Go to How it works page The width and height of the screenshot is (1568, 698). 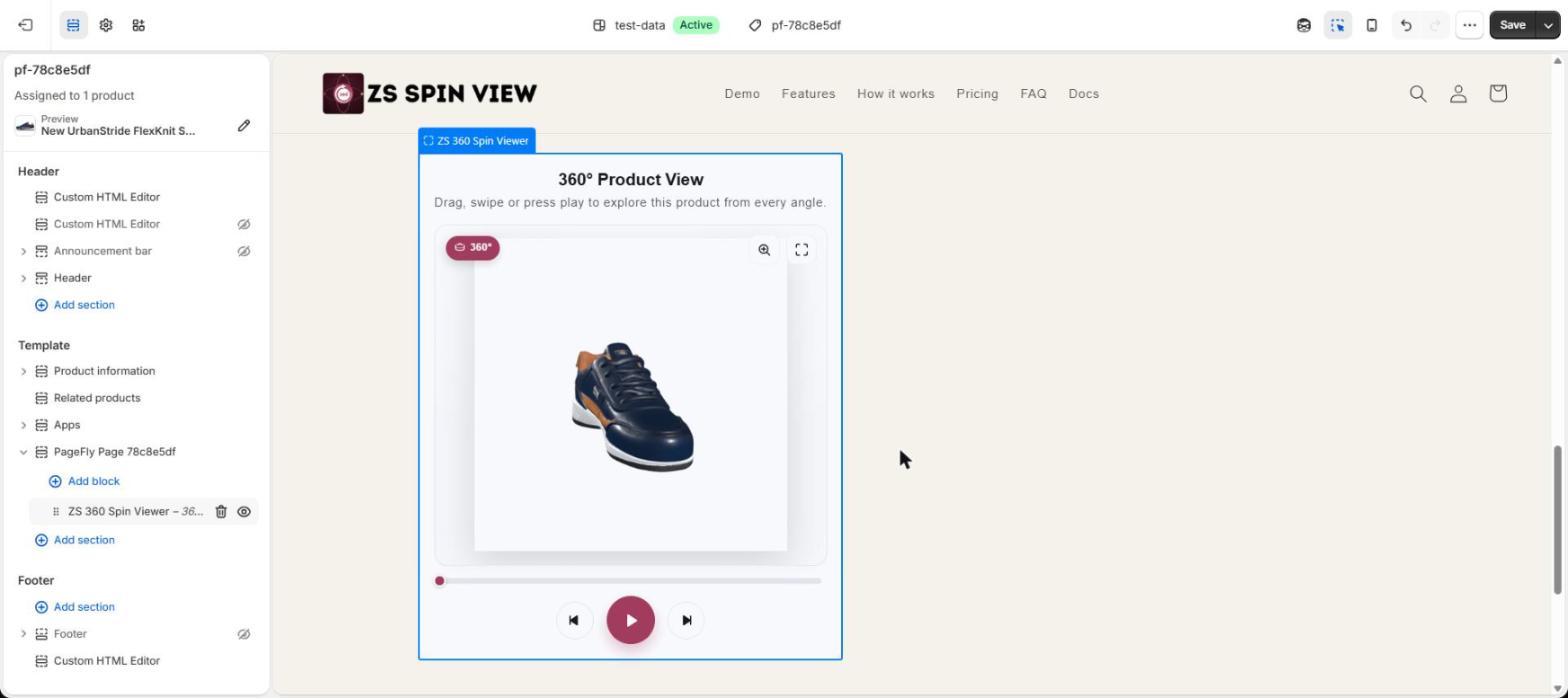point(896,93)
